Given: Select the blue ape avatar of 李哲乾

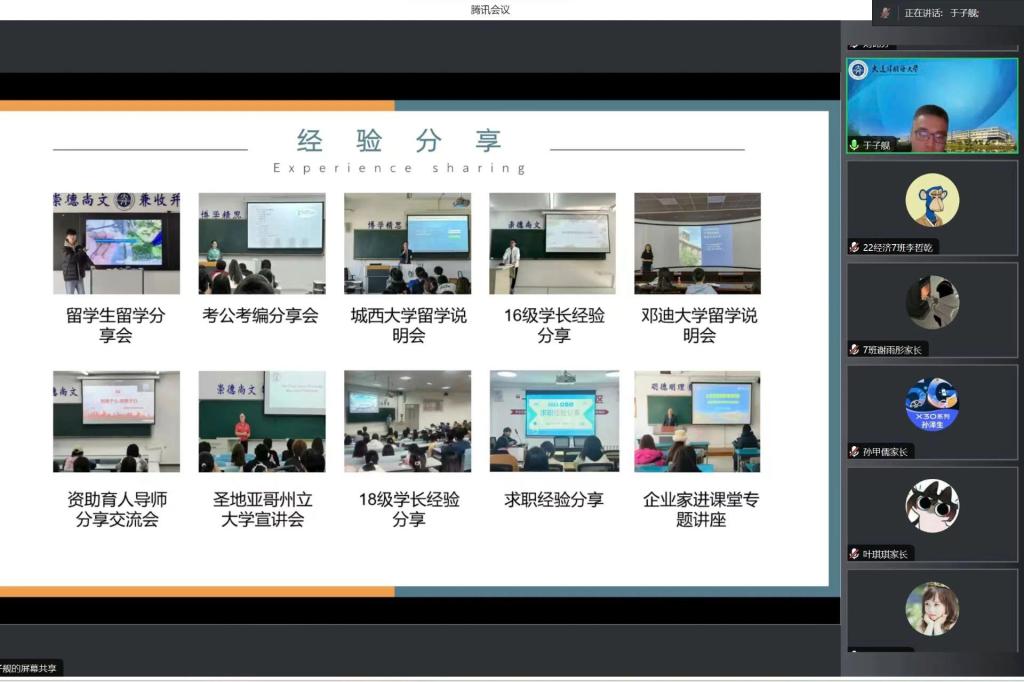Looking at the screenshot, I should pyautogui.click(x=932, y=200).
